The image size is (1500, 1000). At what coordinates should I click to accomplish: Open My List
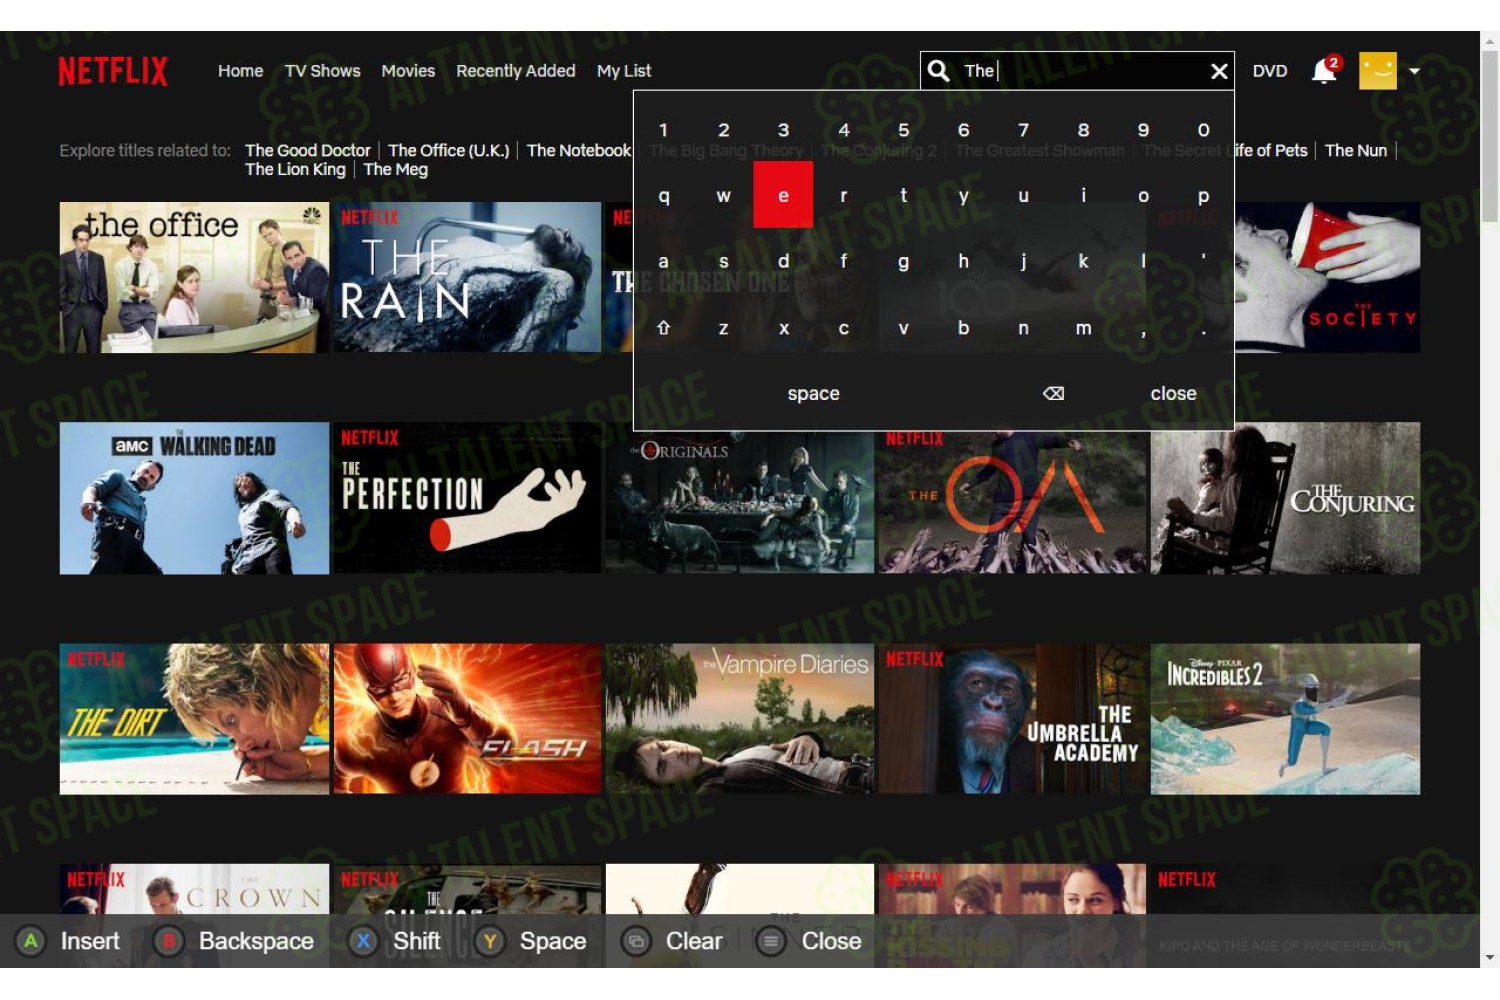tap(624, 71)
